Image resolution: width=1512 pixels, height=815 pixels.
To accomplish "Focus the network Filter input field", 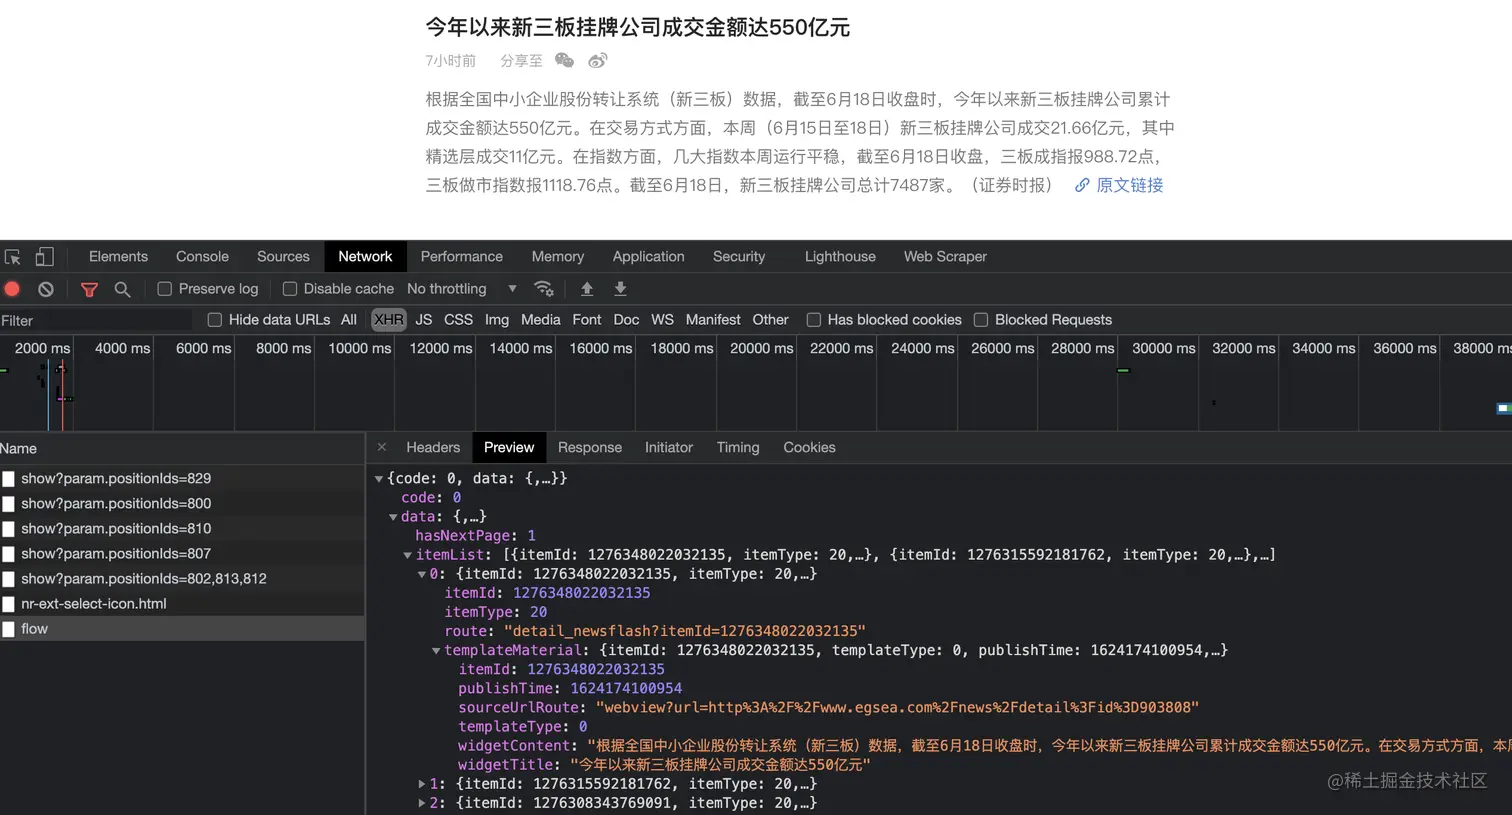I will [x=97, y=320].
